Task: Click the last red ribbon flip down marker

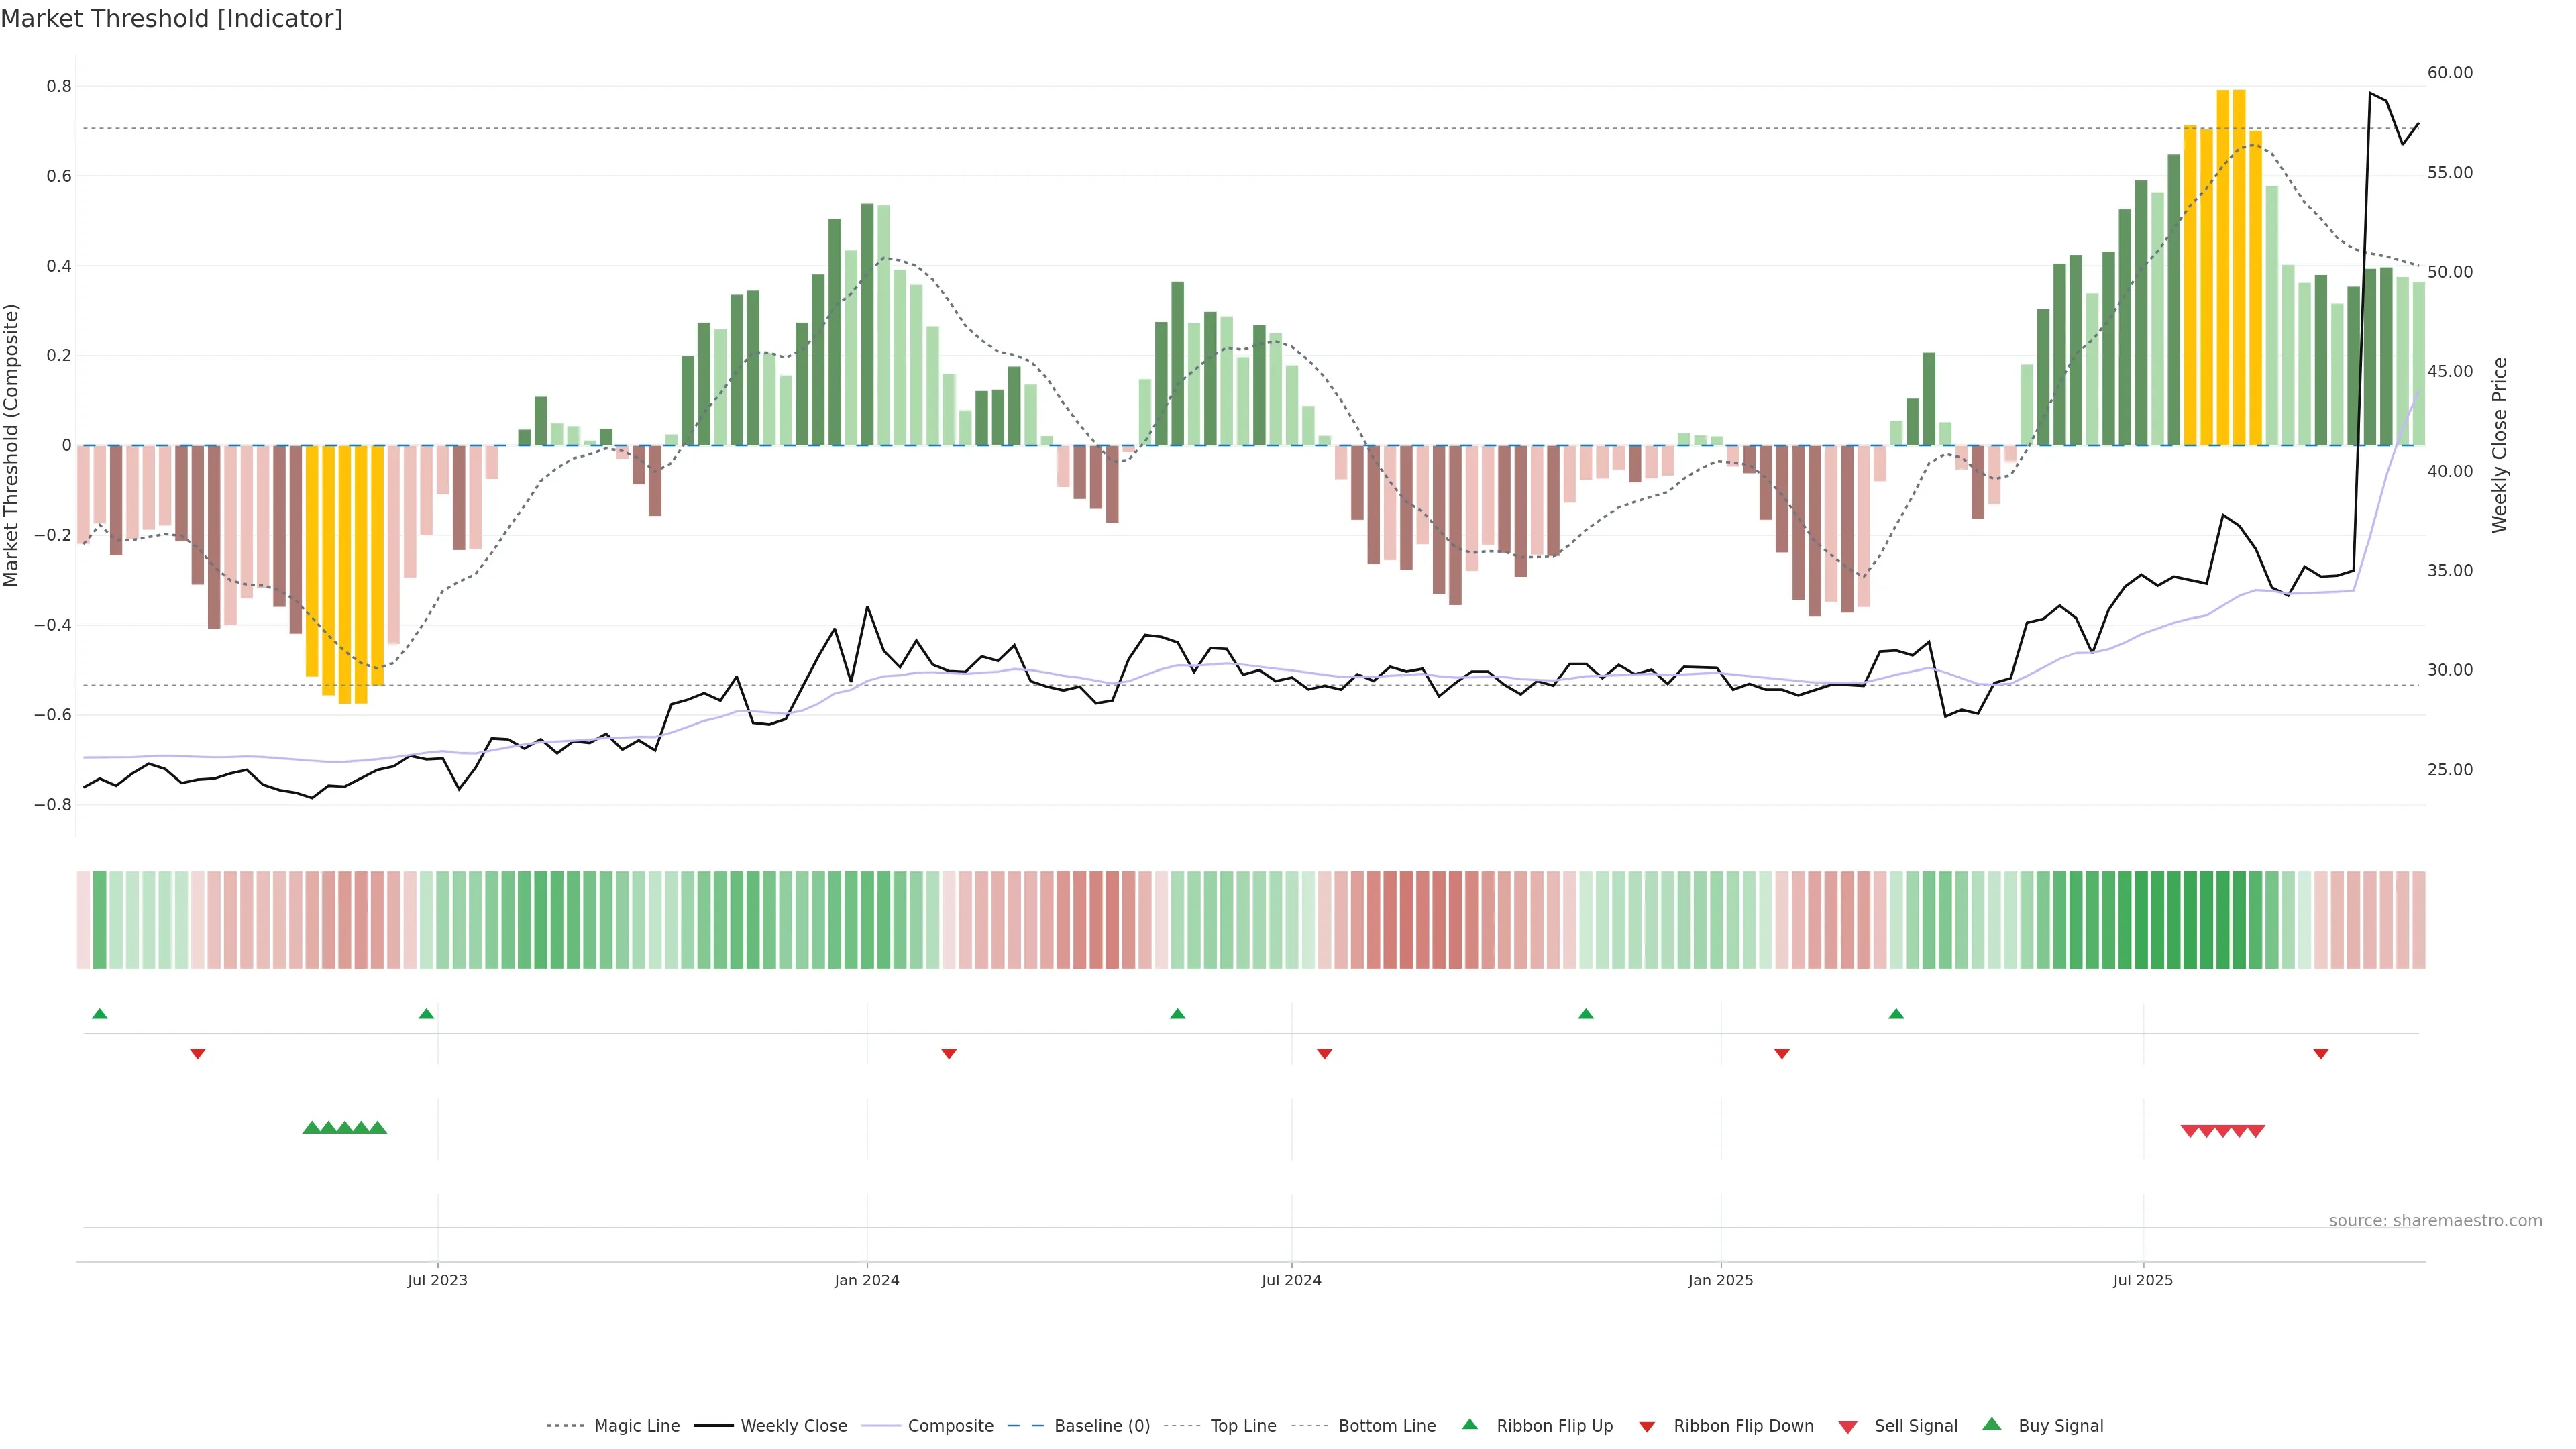Action: (x=2320, y=1053)
